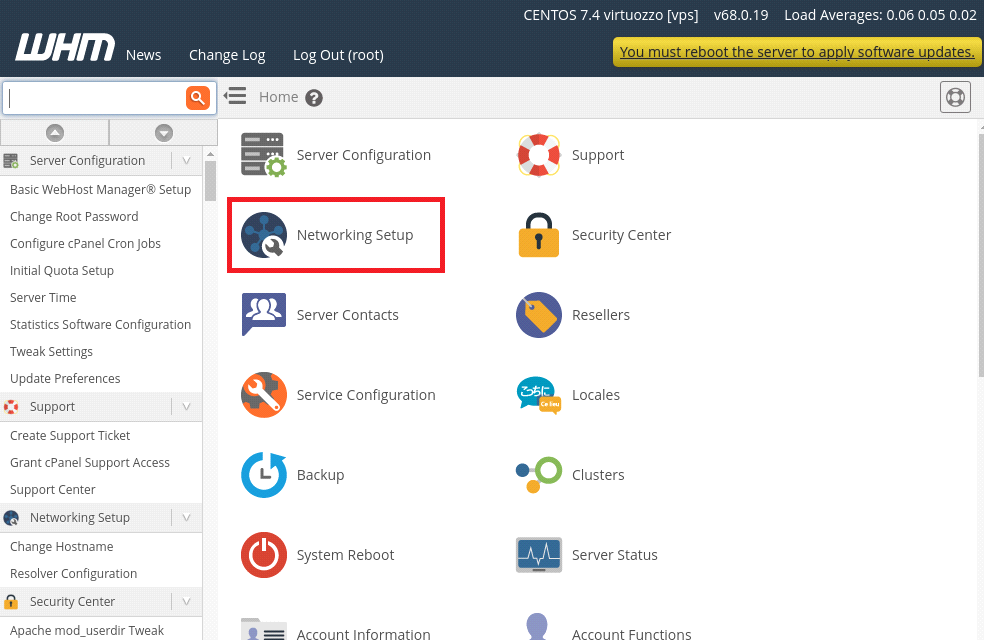Open the Backup clock icon
Screen dimensions: 984x640
264,474
